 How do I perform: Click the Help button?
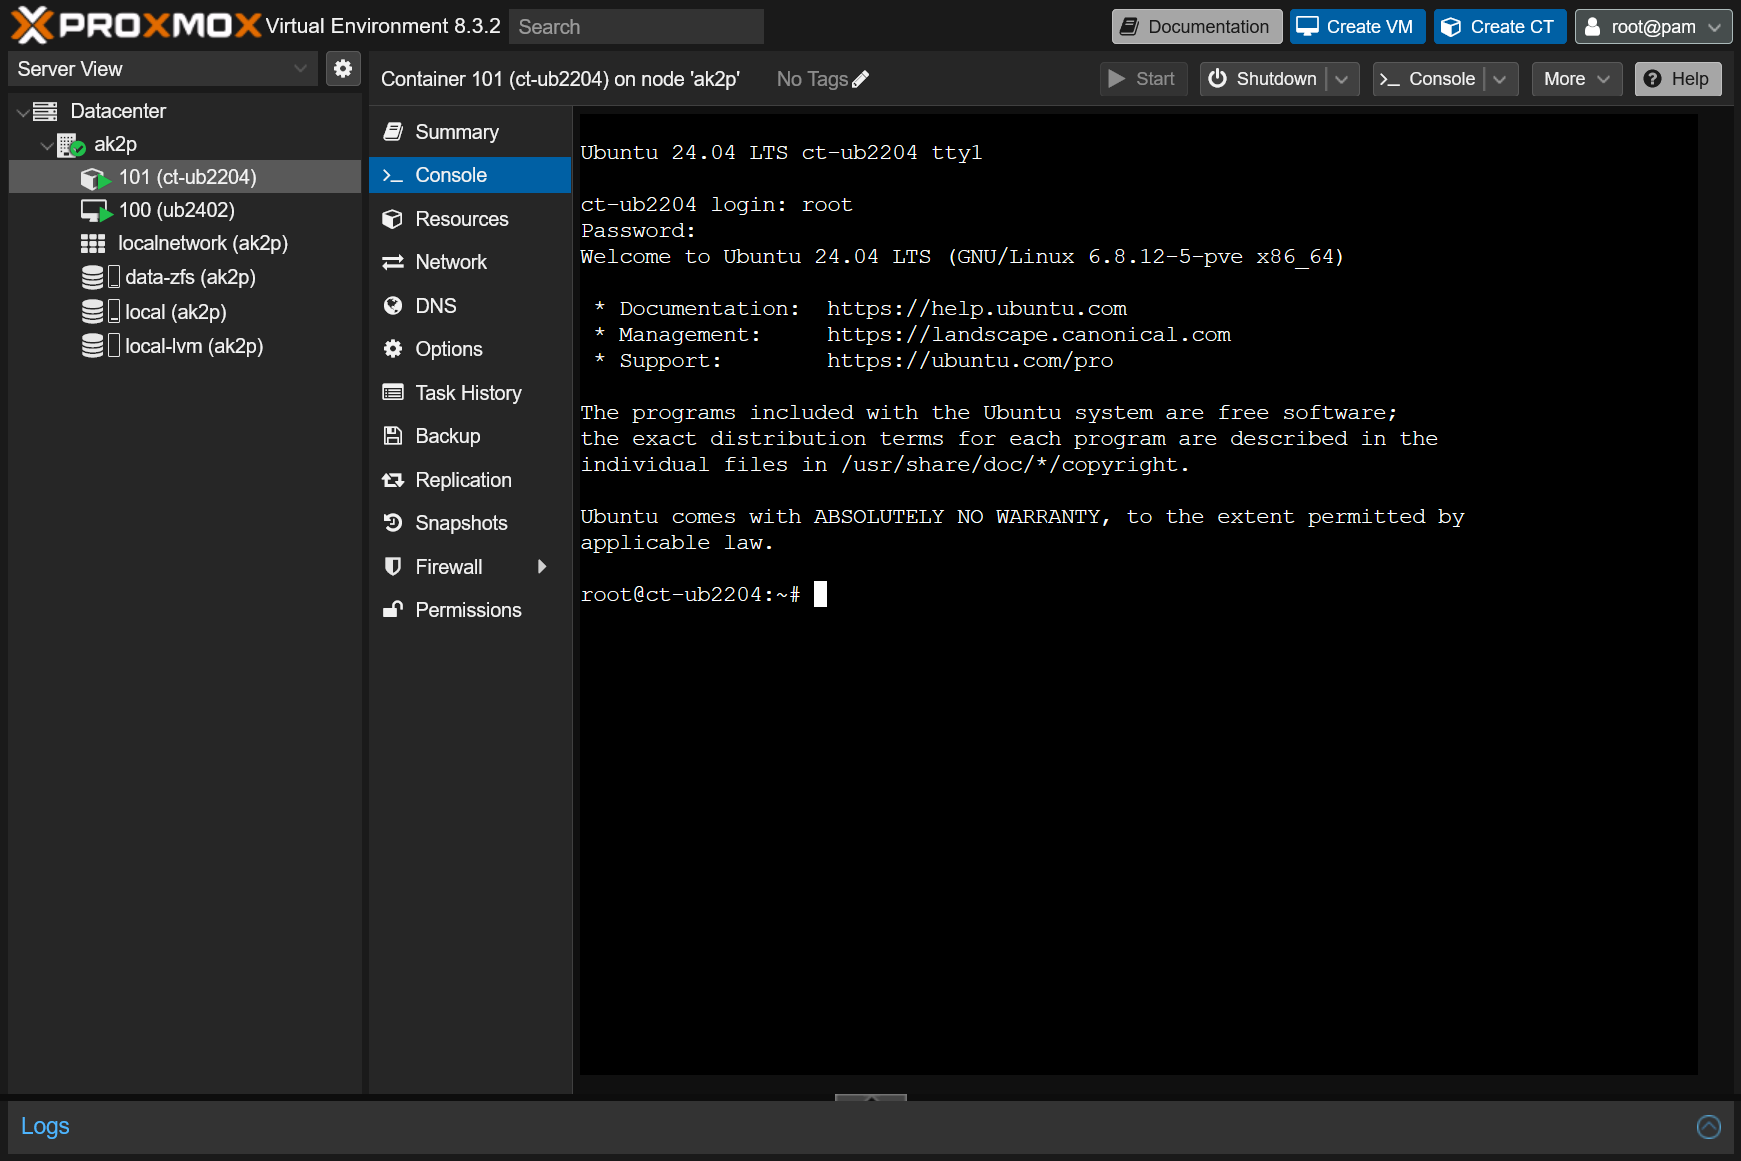tap(1677, 79)
